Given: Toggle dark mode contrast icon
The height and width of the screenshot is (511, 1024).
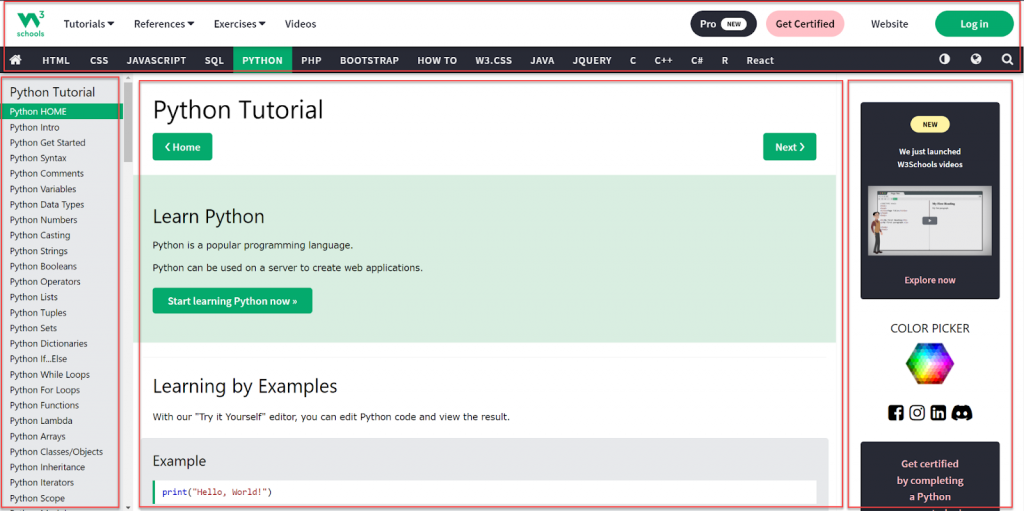Looking at the screenshot, I should (x=944, y=60).
